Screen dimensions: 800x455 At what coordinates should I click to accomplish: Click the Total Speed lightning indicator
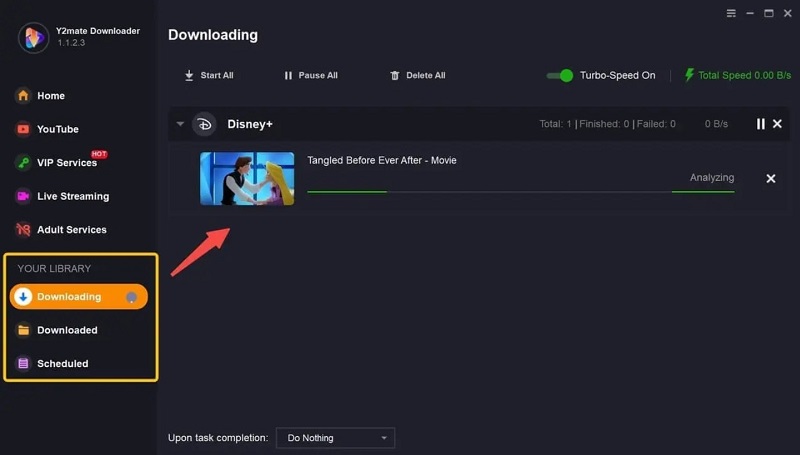(x=689, y=75)
